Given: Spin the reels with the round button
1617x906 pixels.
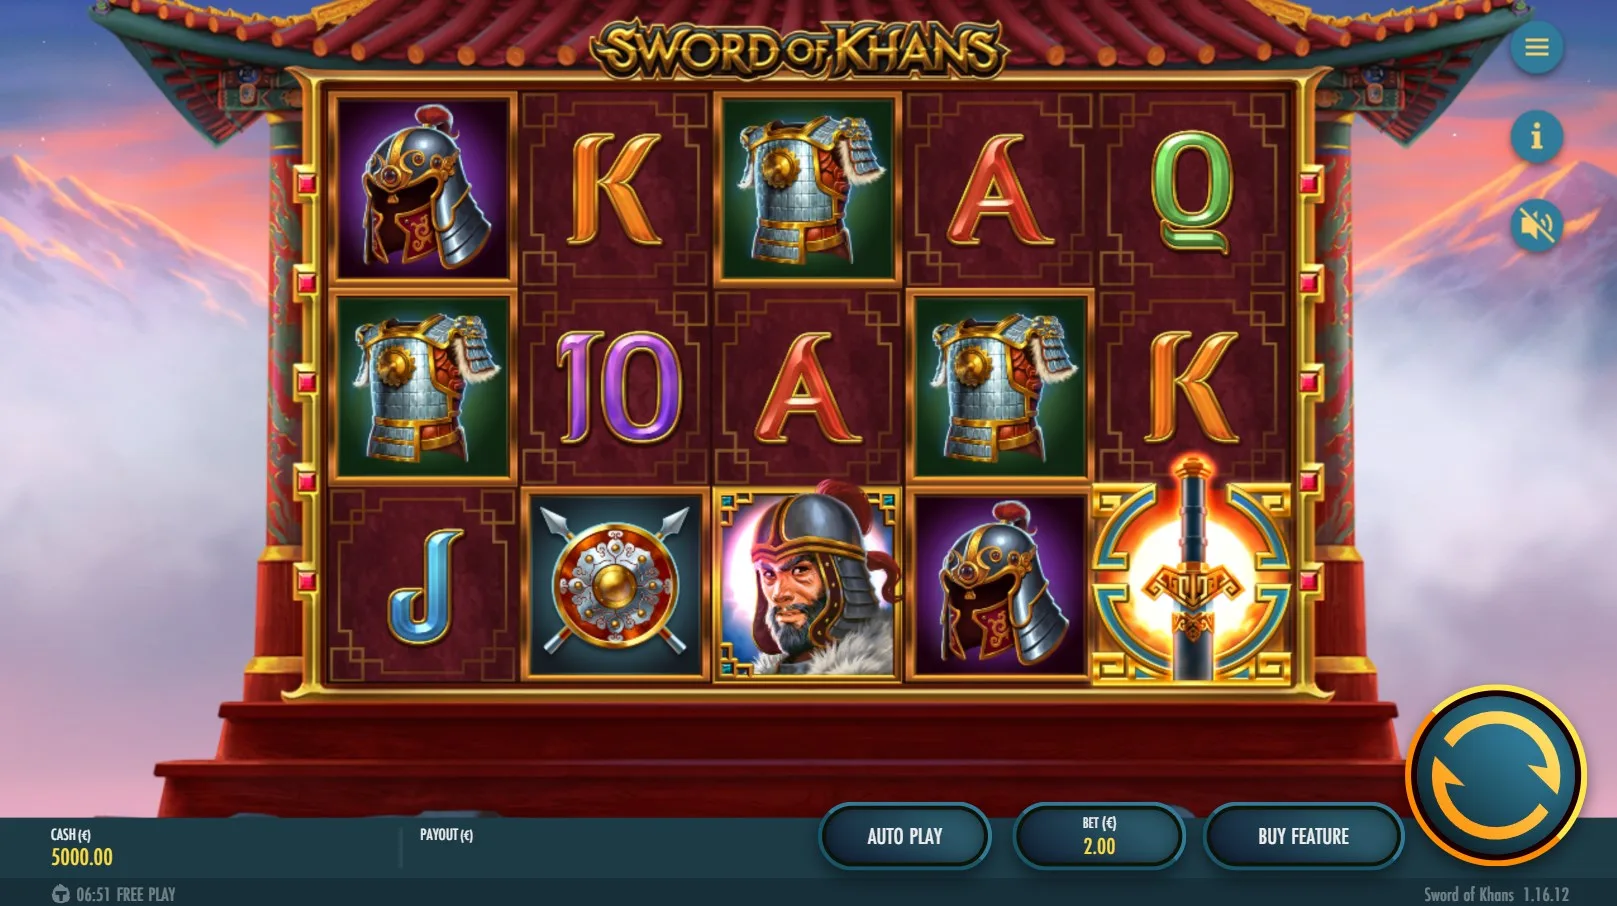Looking at the screenshot, I should pos(1496,775).
